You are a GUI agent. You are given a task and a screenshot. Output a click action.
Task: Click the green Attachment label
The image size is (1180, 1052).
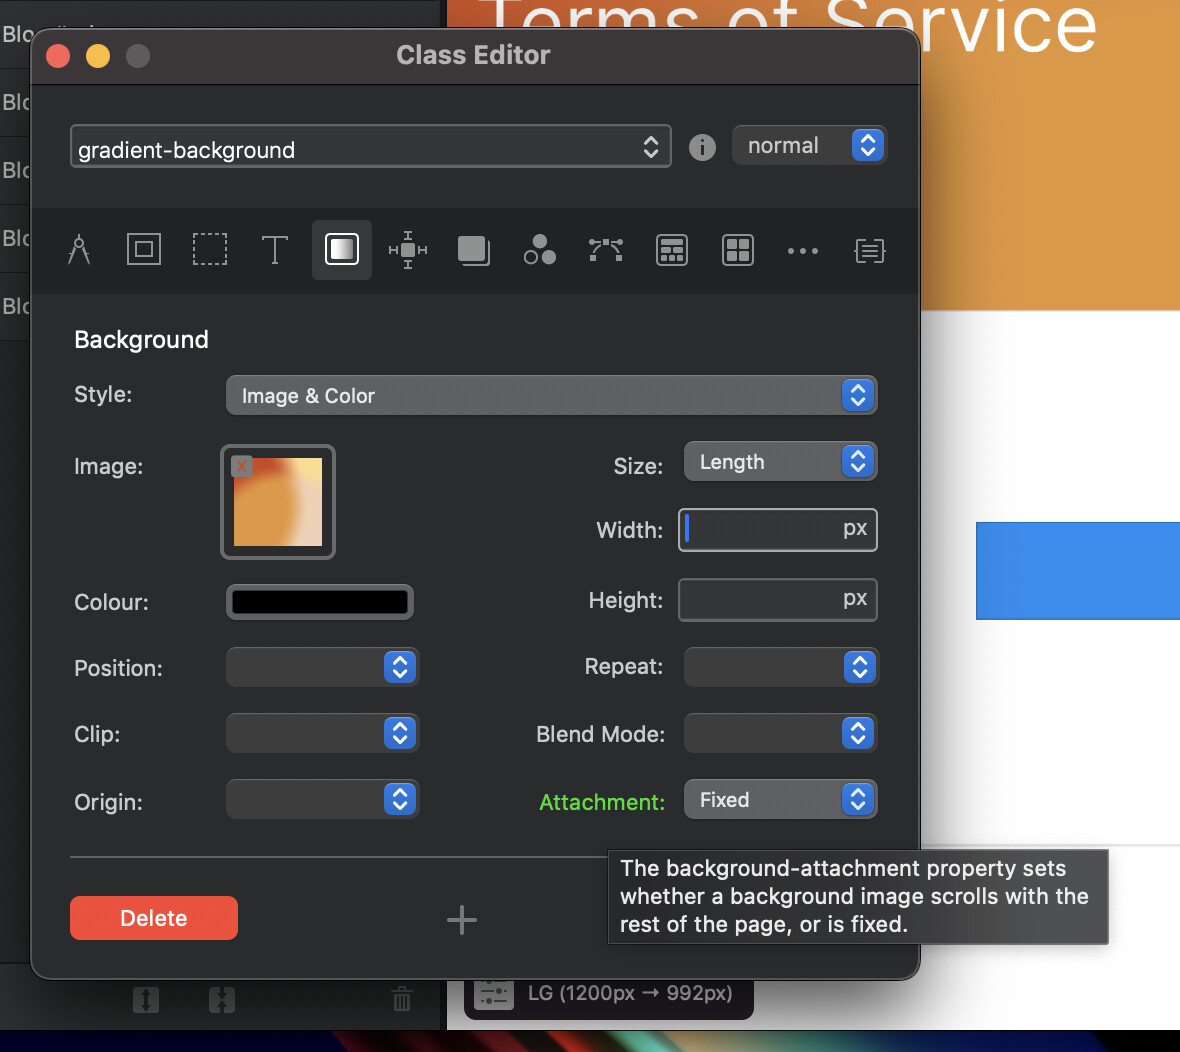[x=602, y=802]
